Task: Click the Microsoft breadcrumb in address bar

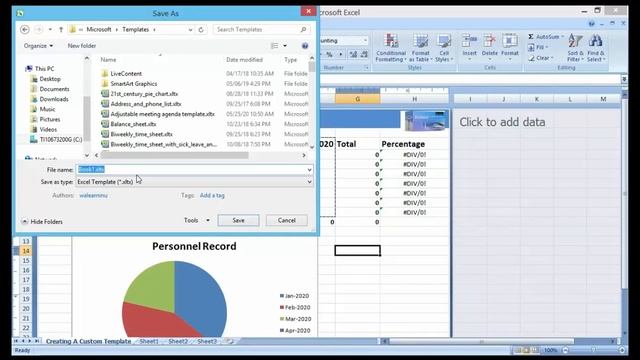Action: tap(99, 29)
